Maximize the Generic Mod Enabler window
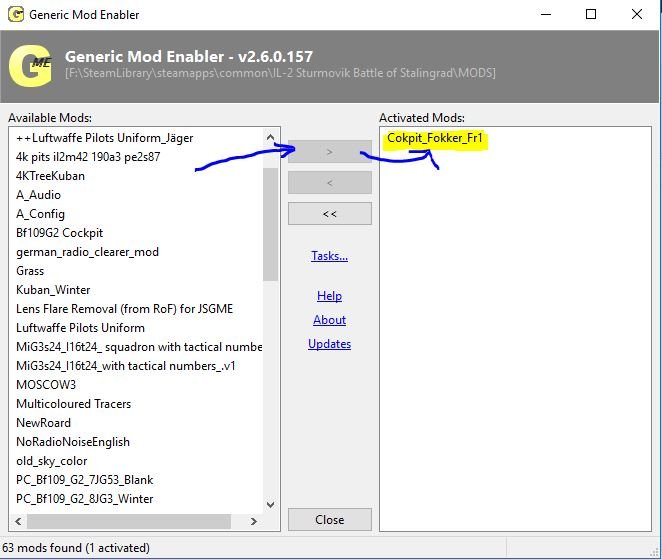The width and height of the screenshot is (662, 559). click(x=591, y=14)
